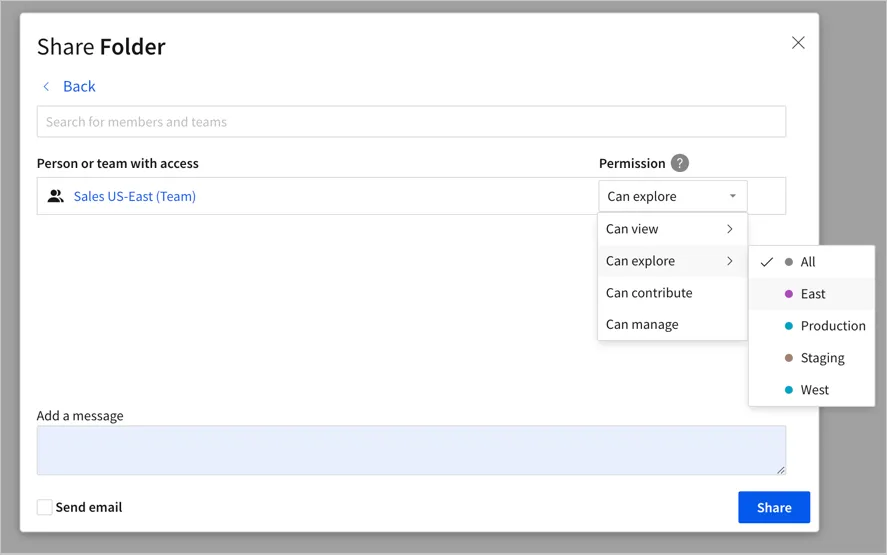Click the checkmark next to All
Screen dimensions: 887x555
pyautogui.click(x=767, y=262)
